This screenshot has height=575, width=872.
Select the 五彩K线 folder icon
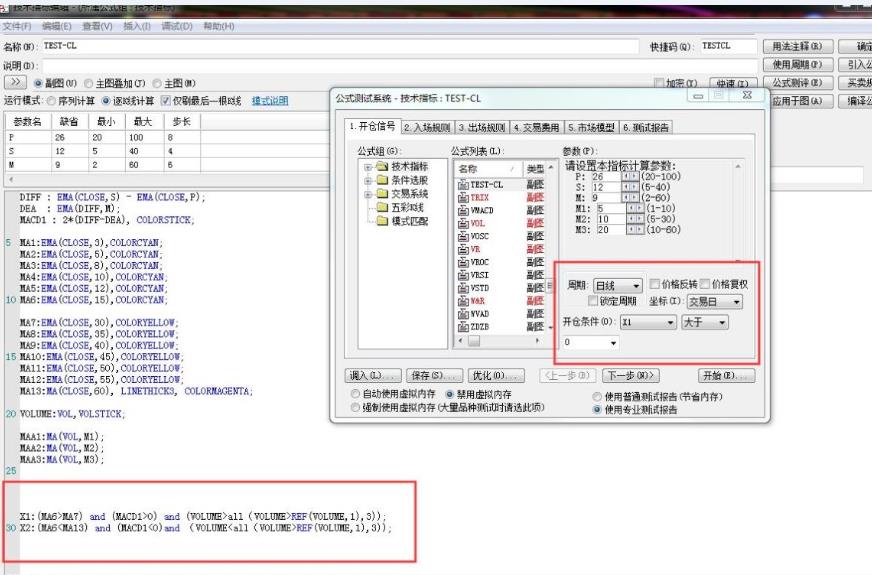[x=381, y=206]
